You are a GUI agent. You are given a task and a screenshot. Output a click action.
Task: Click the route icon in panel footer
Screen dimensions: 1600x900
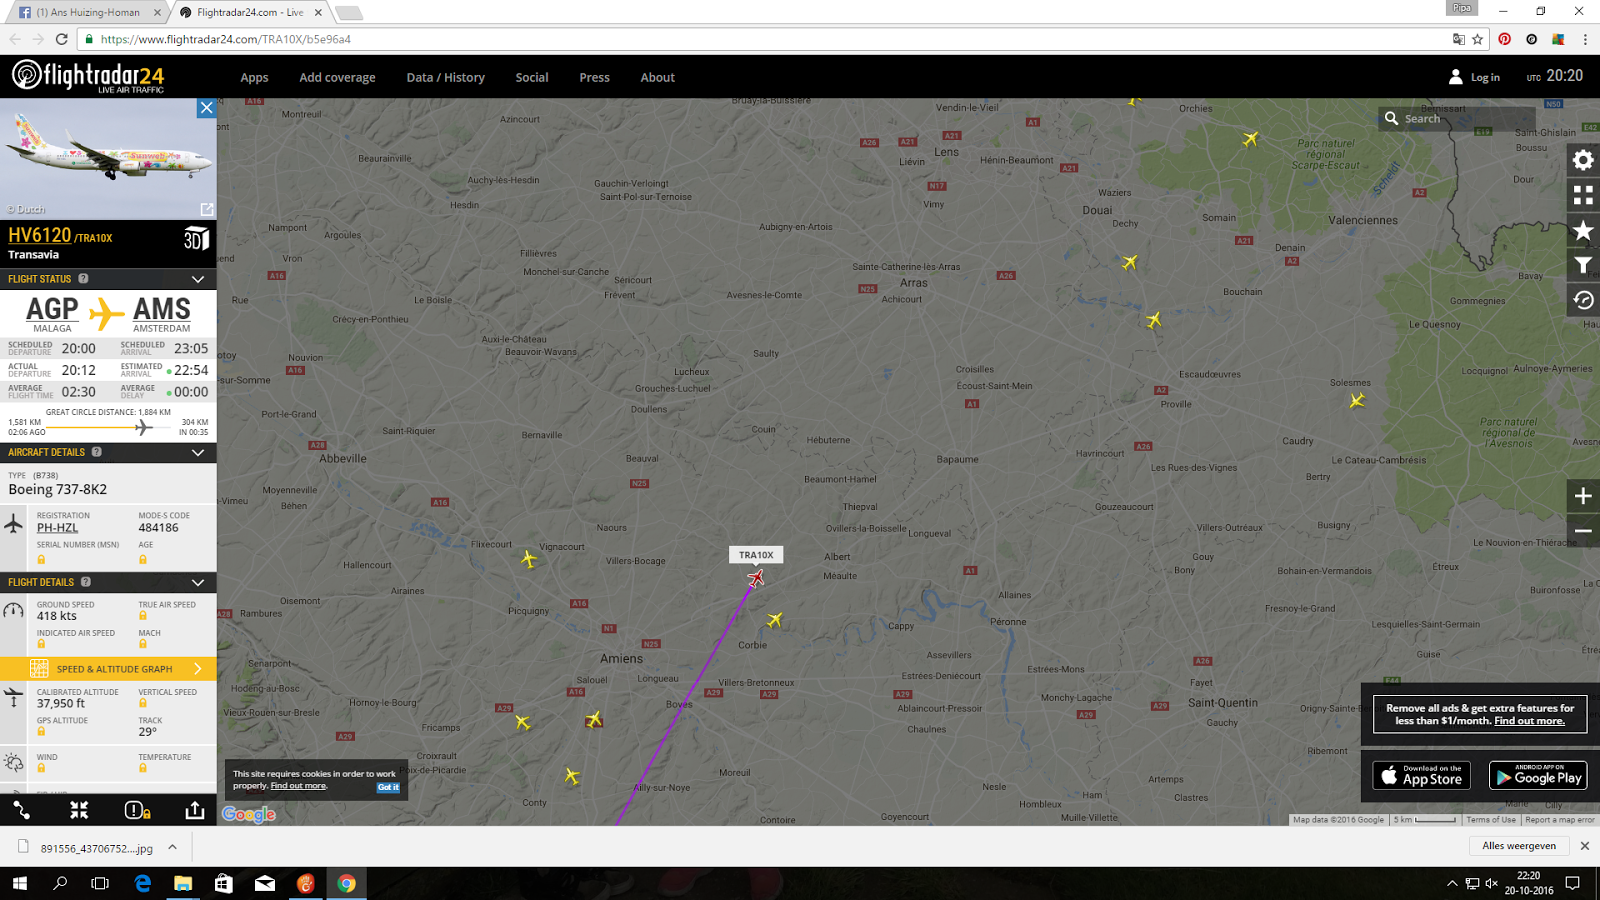[21, 810]
